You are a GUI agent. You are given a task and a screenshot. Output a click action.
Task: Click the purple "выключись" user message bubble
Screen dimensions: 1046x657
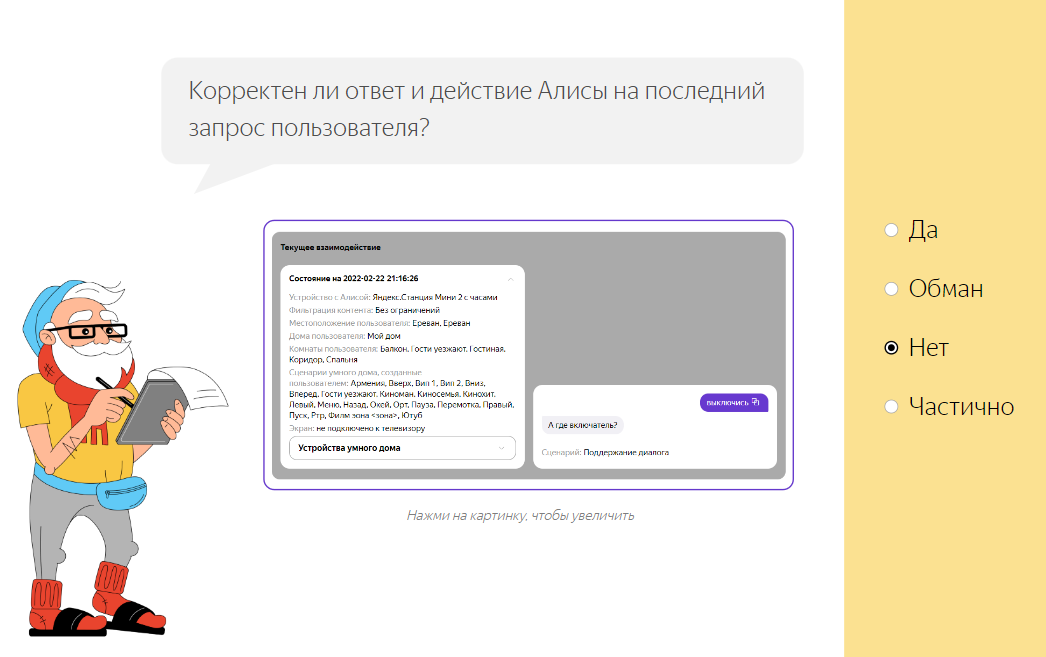tap(734, 402)
